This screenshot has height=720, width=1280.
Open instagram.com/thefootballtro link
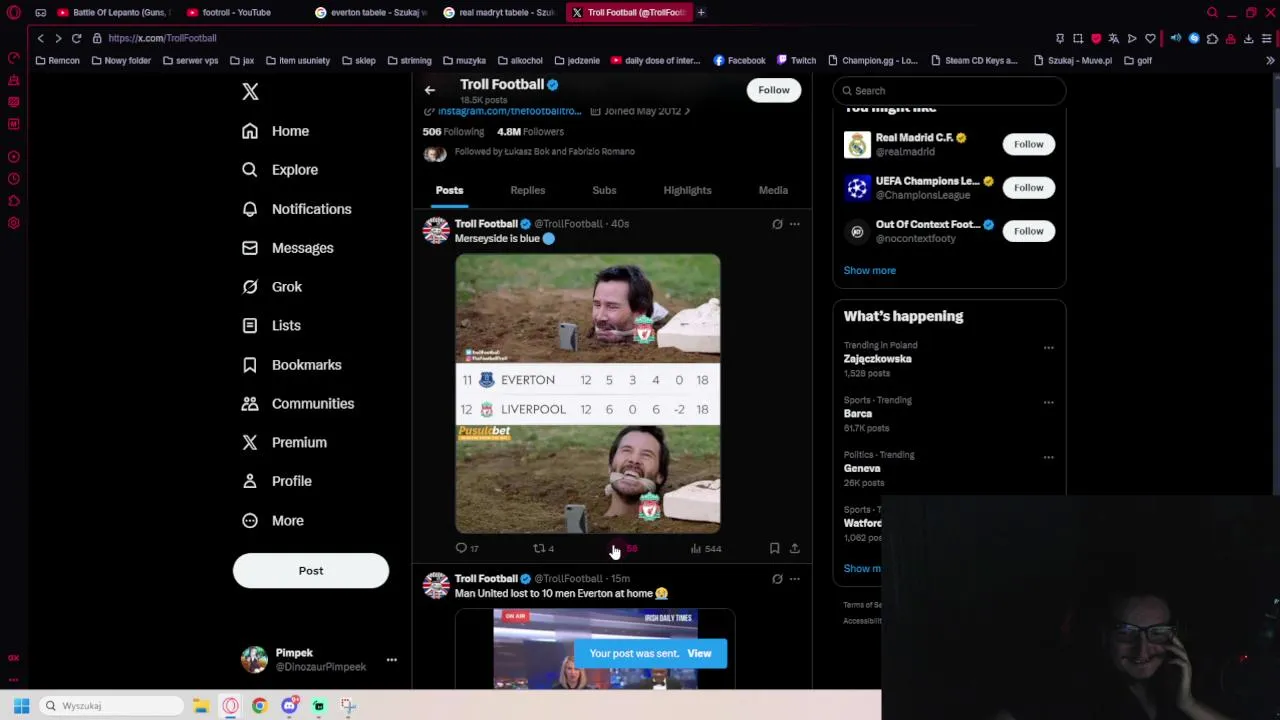pyautogui.click(x=509, y=111)
